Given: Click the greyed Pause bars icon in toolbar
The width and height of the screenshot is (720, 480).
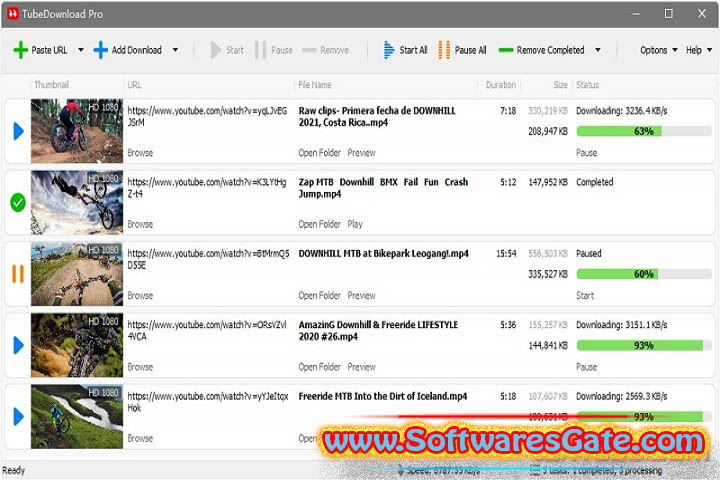Looking at the screenshot, I should [260, 50].
